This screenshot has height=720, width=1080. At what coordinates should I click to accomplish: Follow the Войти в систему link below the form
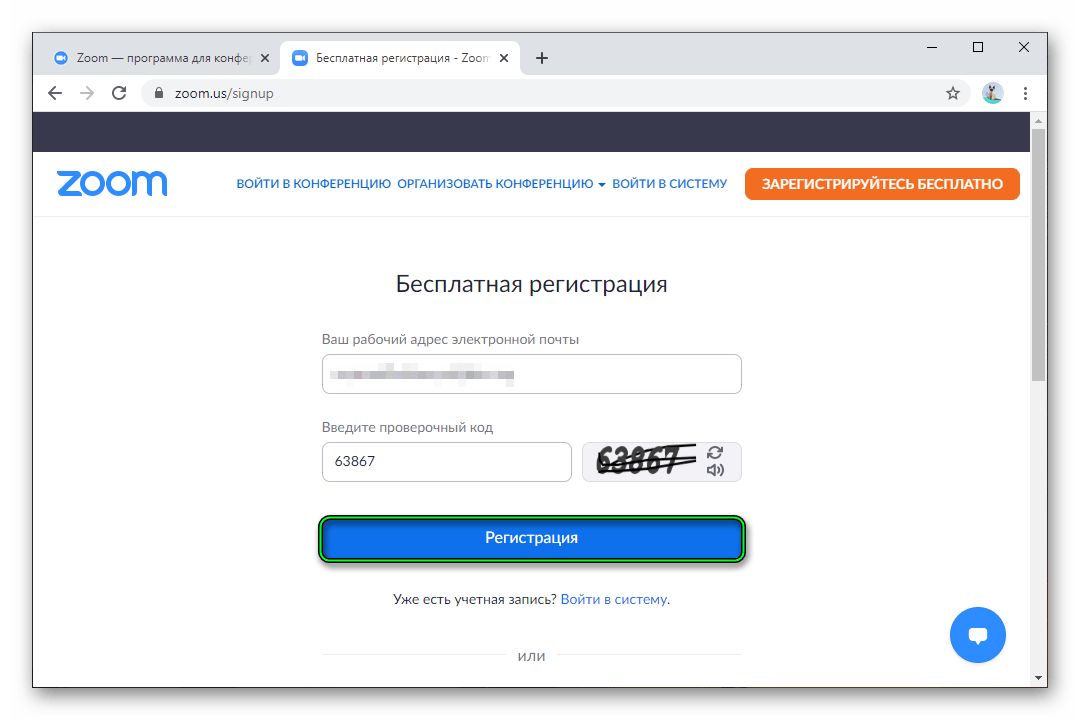pos(614,599)
